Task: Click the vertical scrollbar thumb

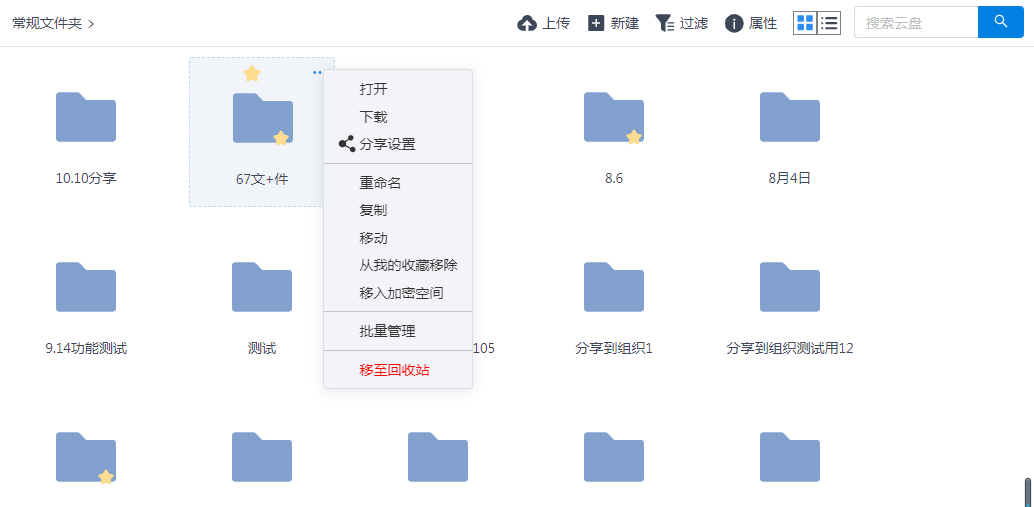Action: point(1027,491)
